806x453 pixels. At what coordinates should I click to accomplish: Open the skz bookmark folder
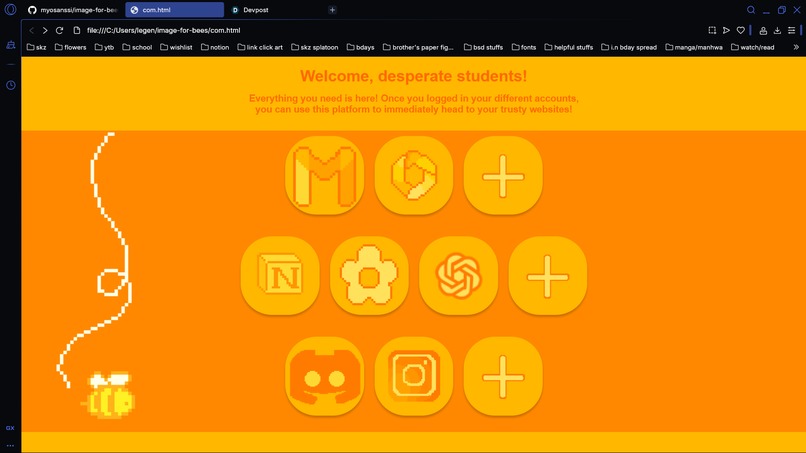(x=36, y=47)
